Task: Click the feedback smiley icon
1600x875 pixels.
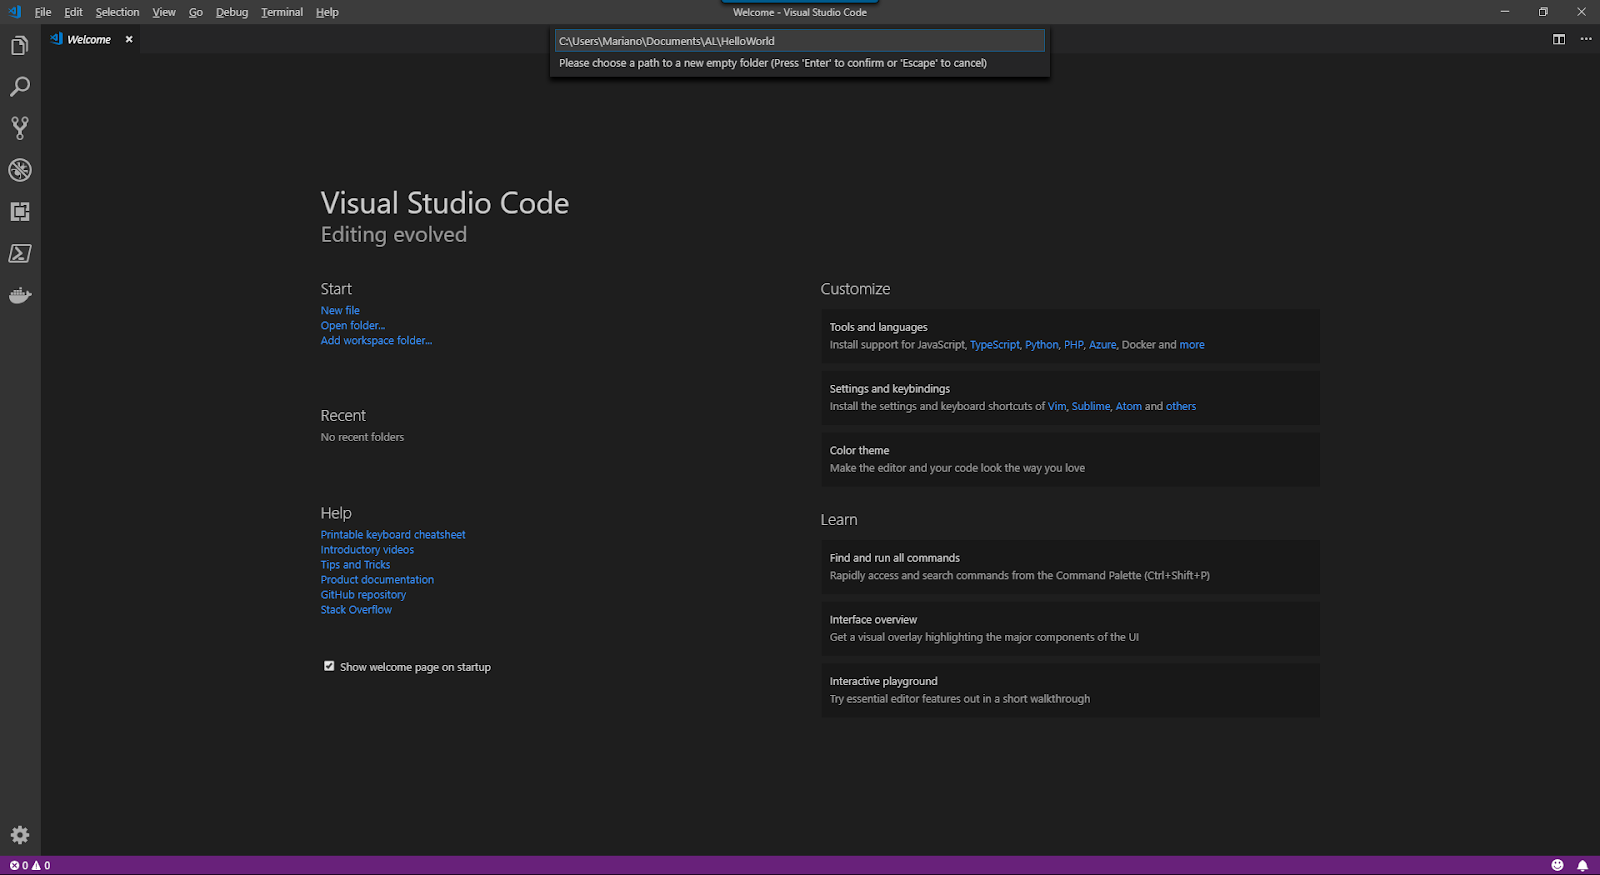Action: pyautogui.click(x=1557, y=866)
